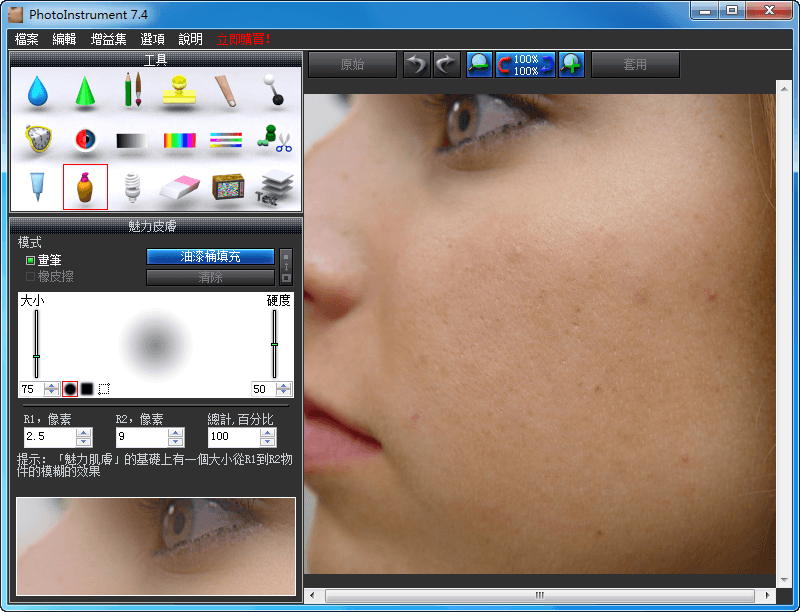Select the yellow clone stamp tool

pos(179,90)
